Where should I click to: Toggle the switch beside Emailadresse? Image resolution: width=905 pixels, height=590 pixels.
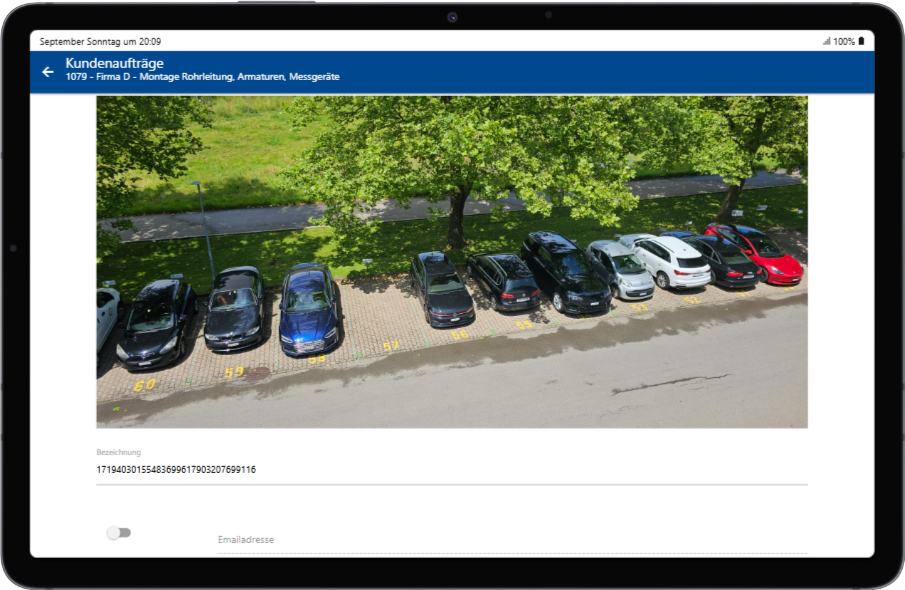click(119, 533)
